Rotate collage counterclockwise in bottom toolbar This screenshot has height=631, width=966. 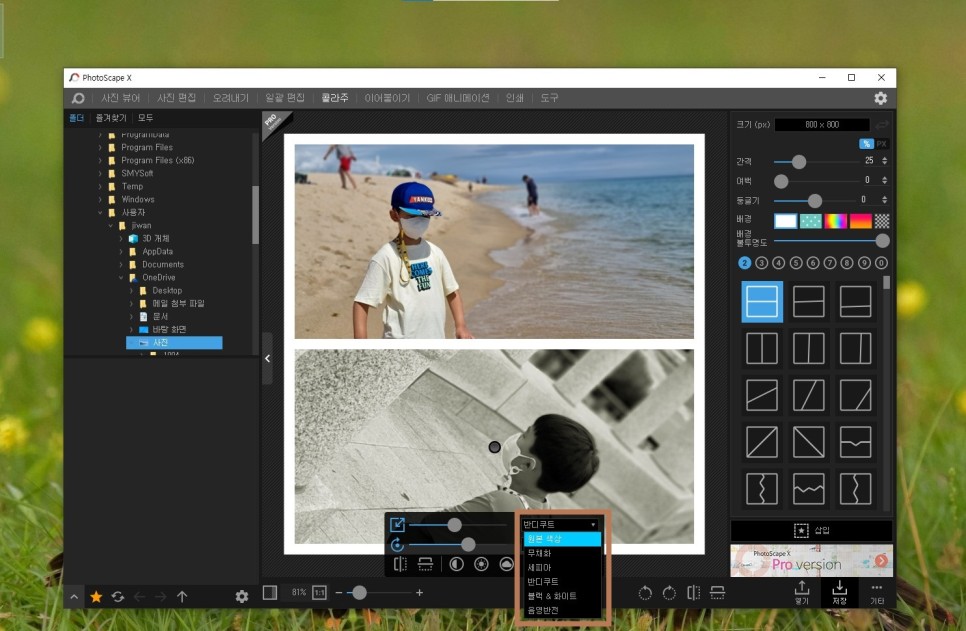tap(645, 593)
